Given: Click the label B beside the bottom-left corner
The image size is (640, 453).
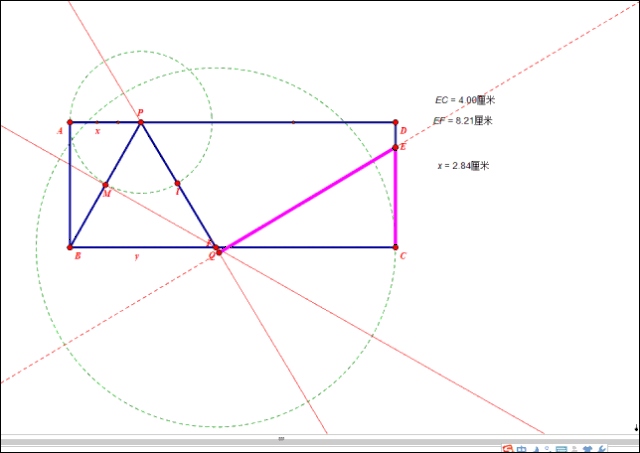Looking at the screenshot, I should tap(78, 256).
